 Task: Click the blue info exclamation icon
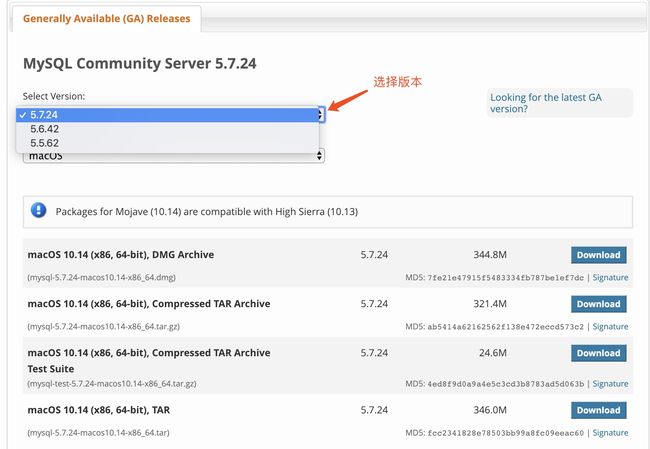39,210
